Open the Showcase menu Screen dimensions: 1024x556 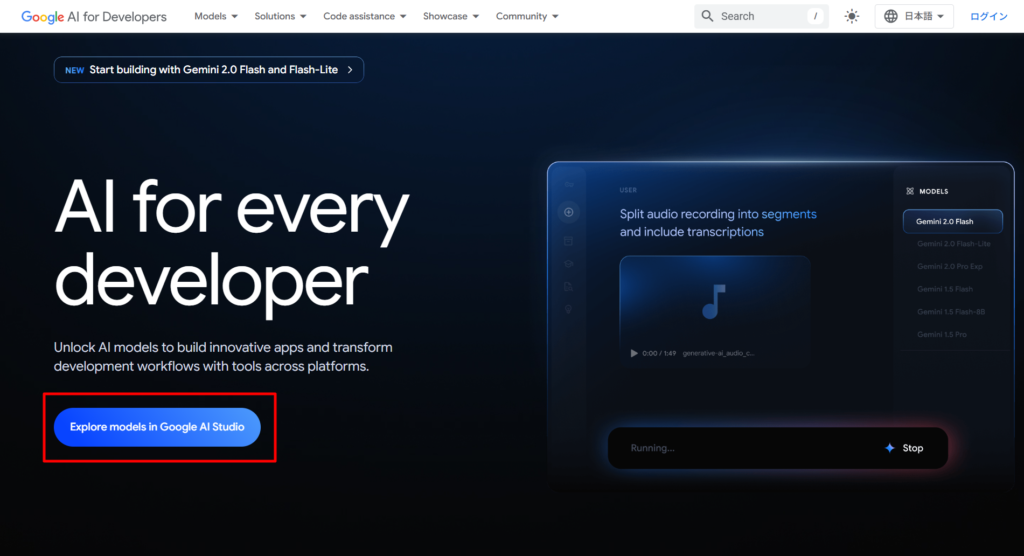coord(451,16)
